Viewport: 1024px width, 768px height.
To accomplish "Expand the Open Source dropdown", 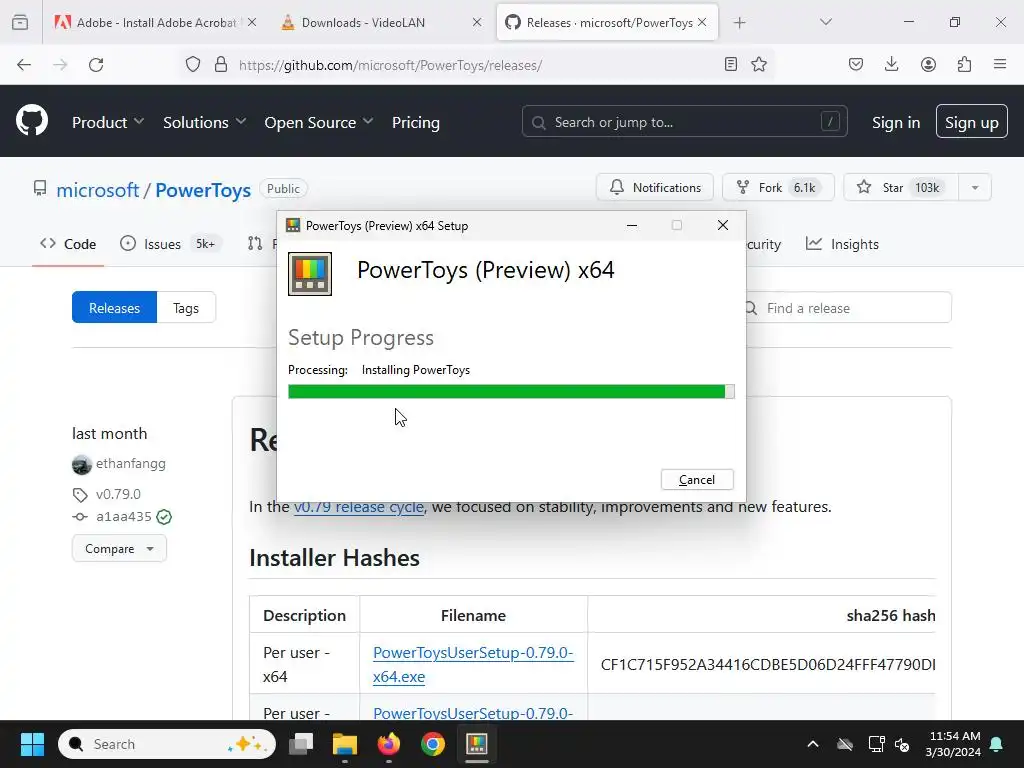I will (x=319, y=122).
